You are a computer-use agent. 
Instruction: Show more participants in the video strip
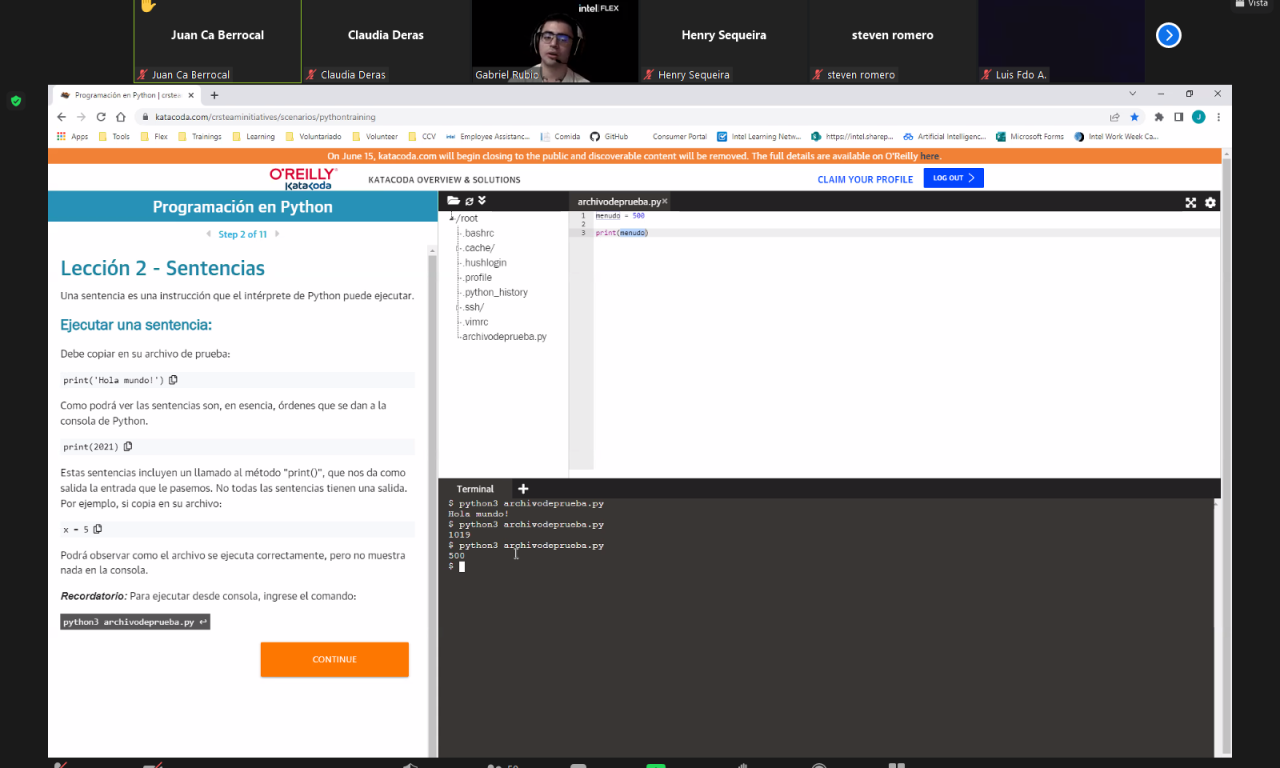1168,36
